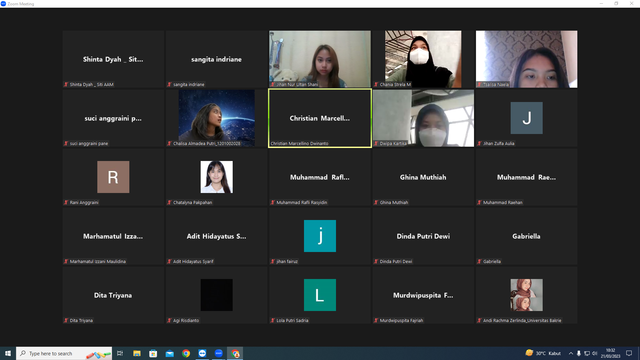
Task: Click jihan fairuz's teal j avatar
Action: pos(320,236)
